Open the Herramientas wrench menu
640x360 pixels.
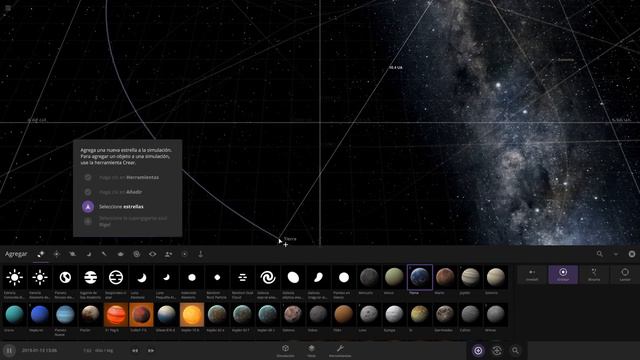click(x=340, y=351)
